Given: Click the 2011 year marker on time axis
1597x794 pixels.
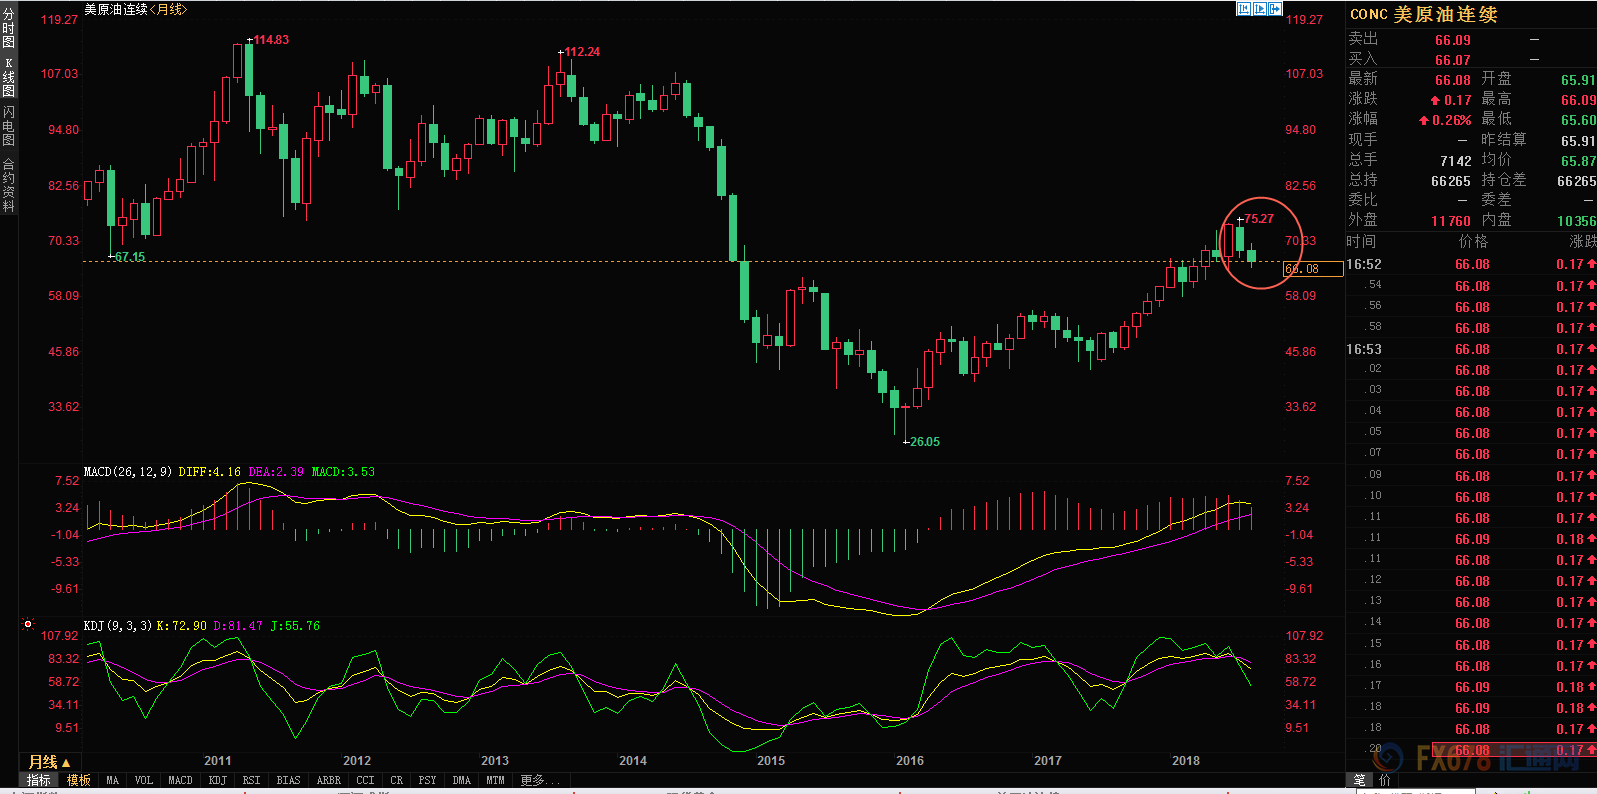Looking at the screenshot, I should point(217,761).
